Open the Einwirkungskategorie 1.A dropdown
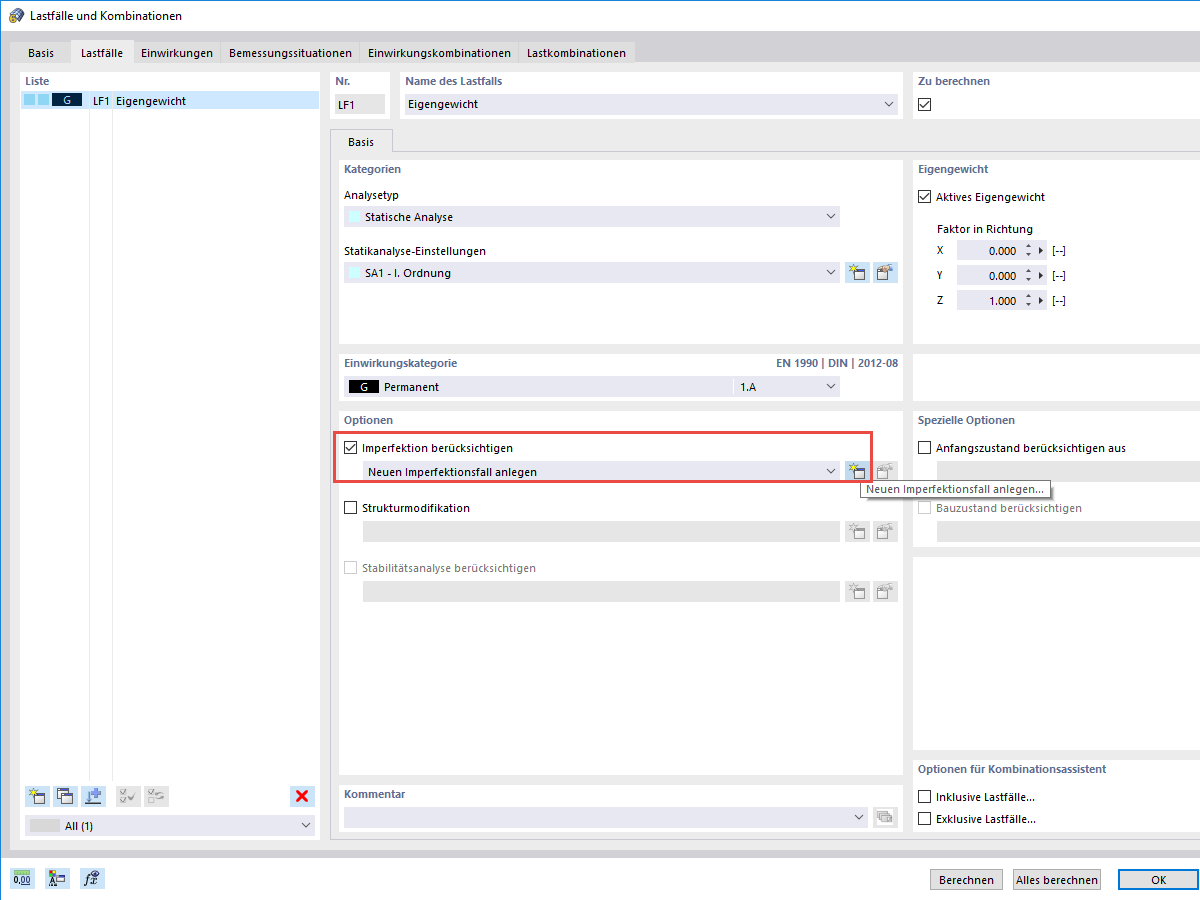The image size is (1200, 900). point(831,387)
